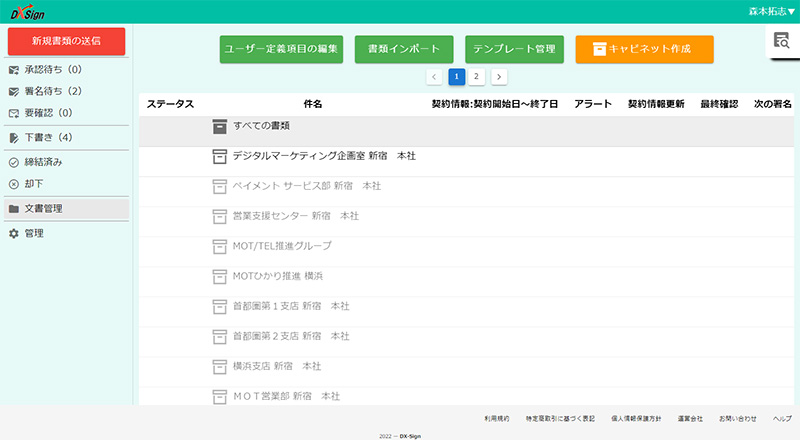Click ユーザー定義項目の編集 button

click(281, 49)
